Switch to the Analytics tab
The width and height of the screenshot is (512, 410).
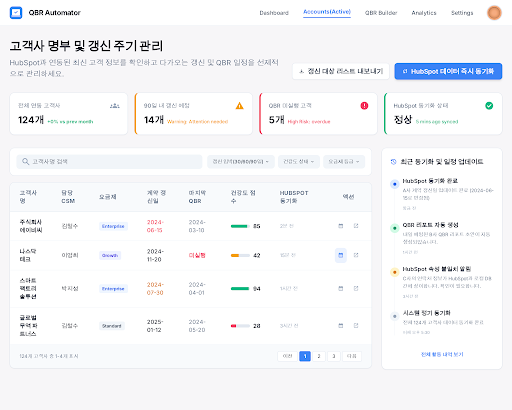[x=424, y=13]
